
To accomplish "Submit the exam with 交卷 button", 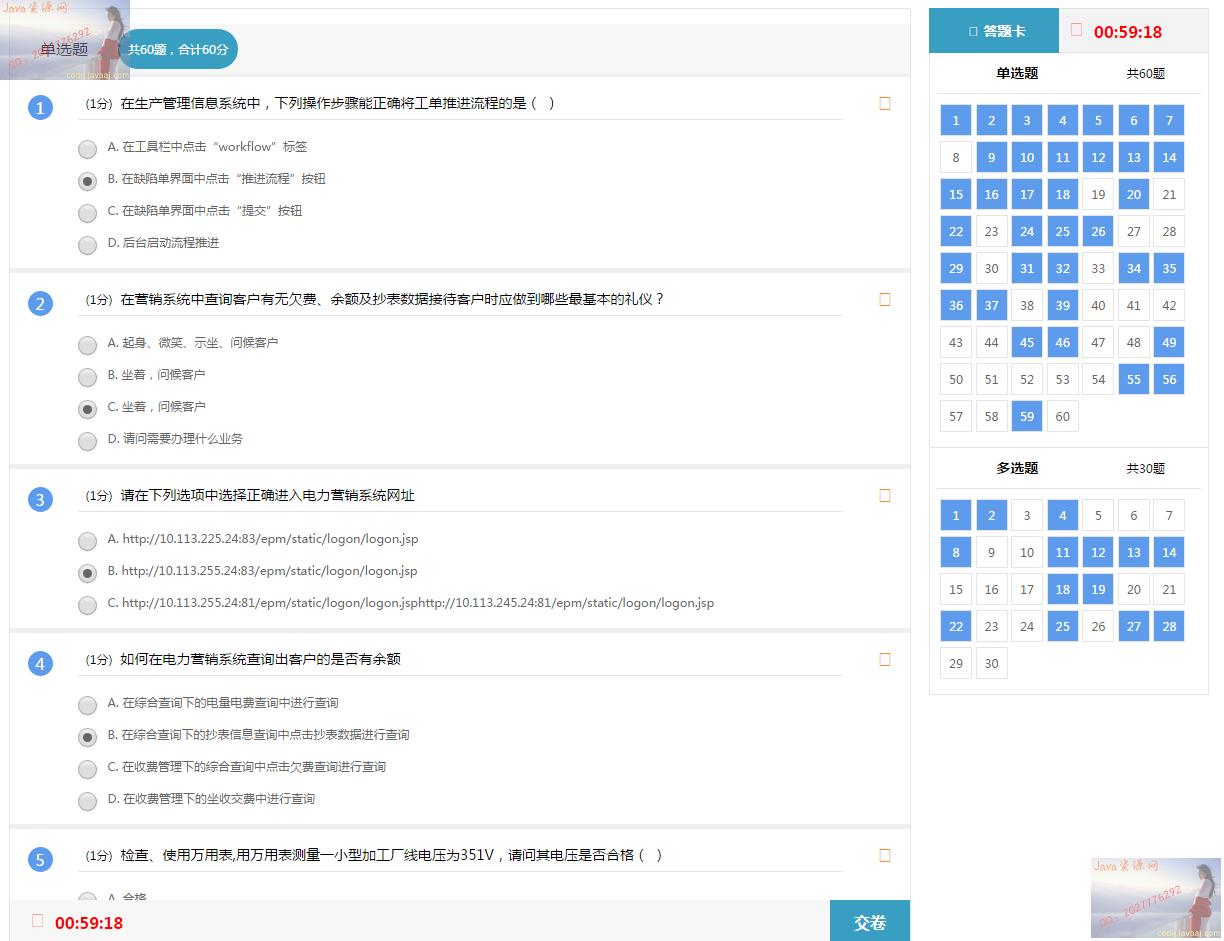I will pos(869,922).
